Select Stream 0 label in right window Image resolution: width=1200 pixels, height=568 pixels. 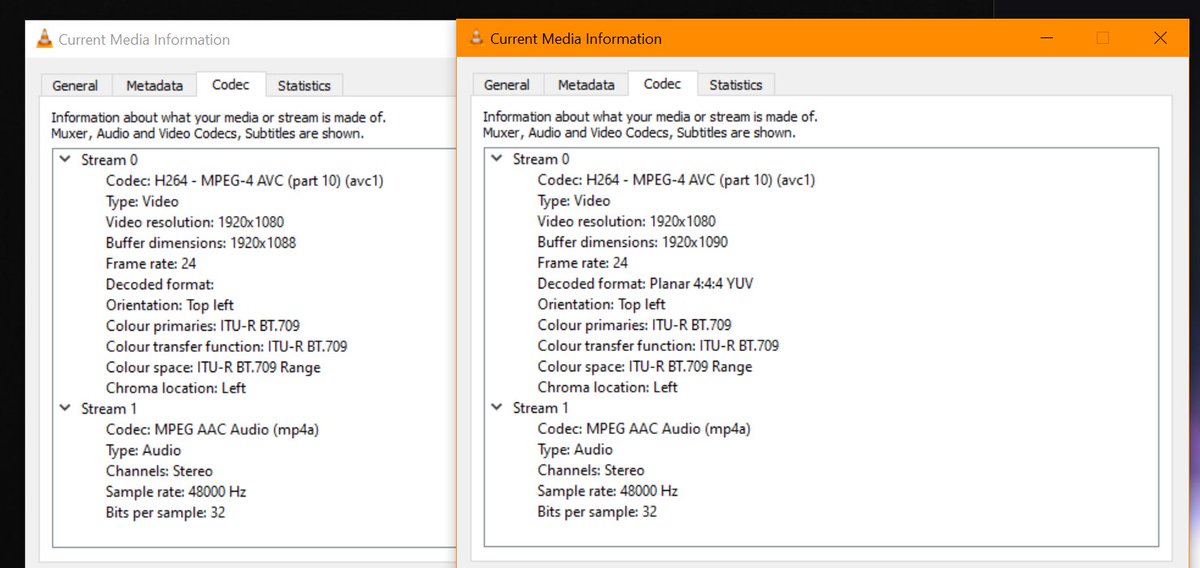coord(541,159)
